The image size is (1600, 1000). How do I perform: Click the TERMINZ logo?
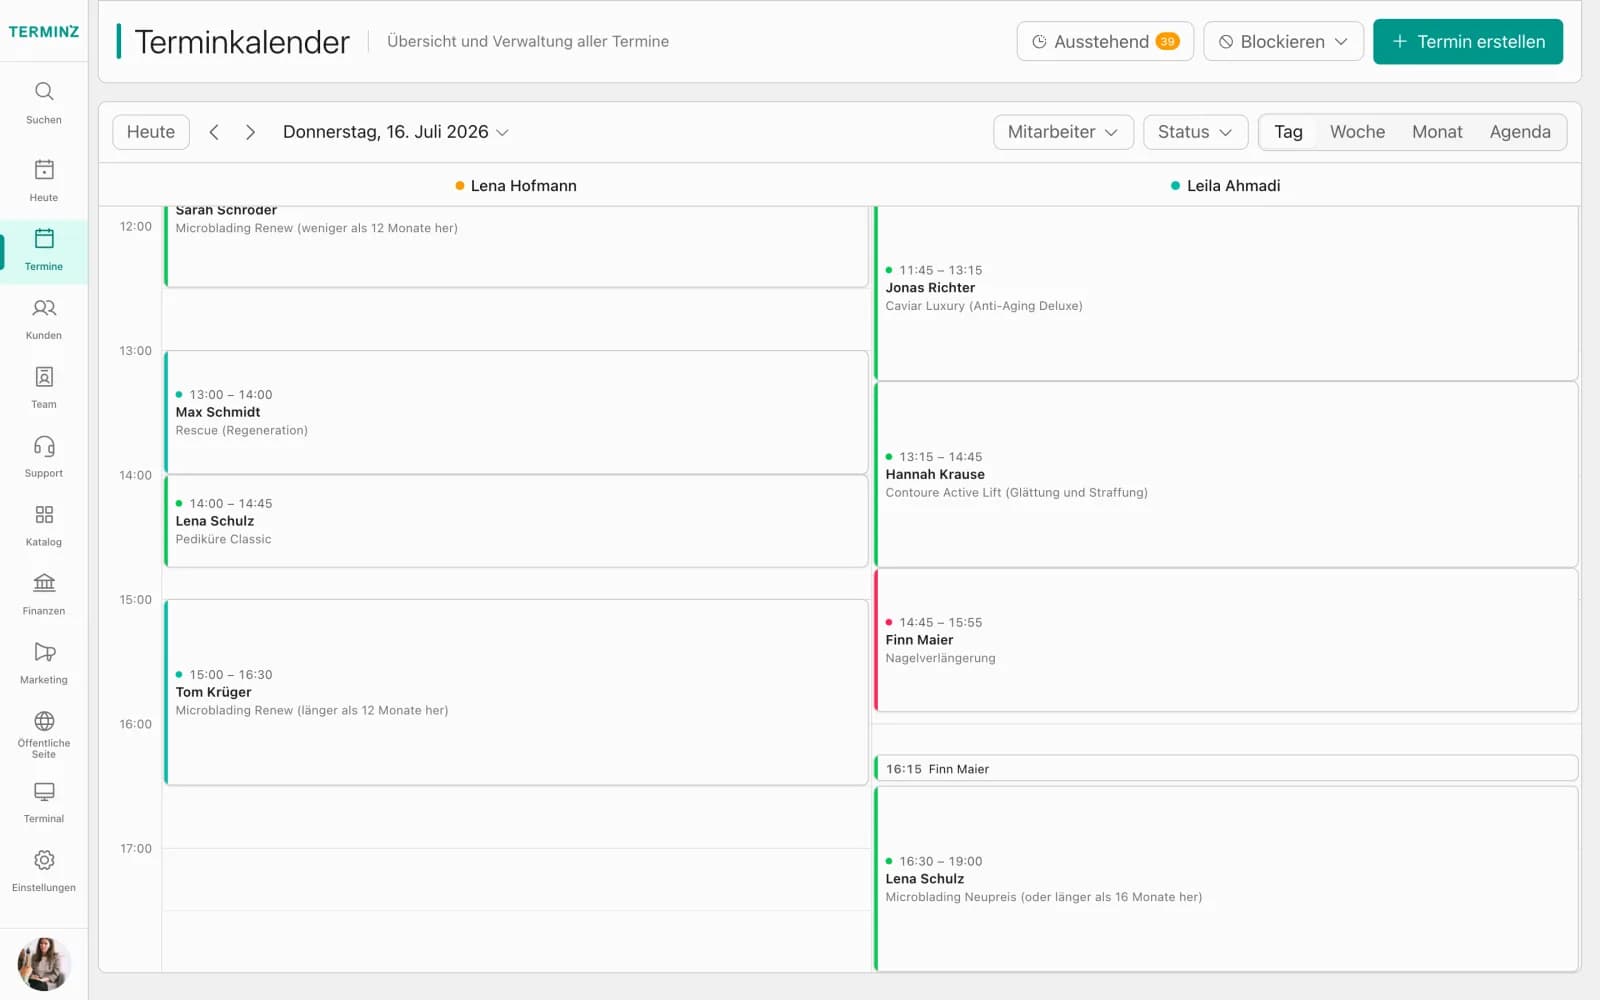[44, 31]
